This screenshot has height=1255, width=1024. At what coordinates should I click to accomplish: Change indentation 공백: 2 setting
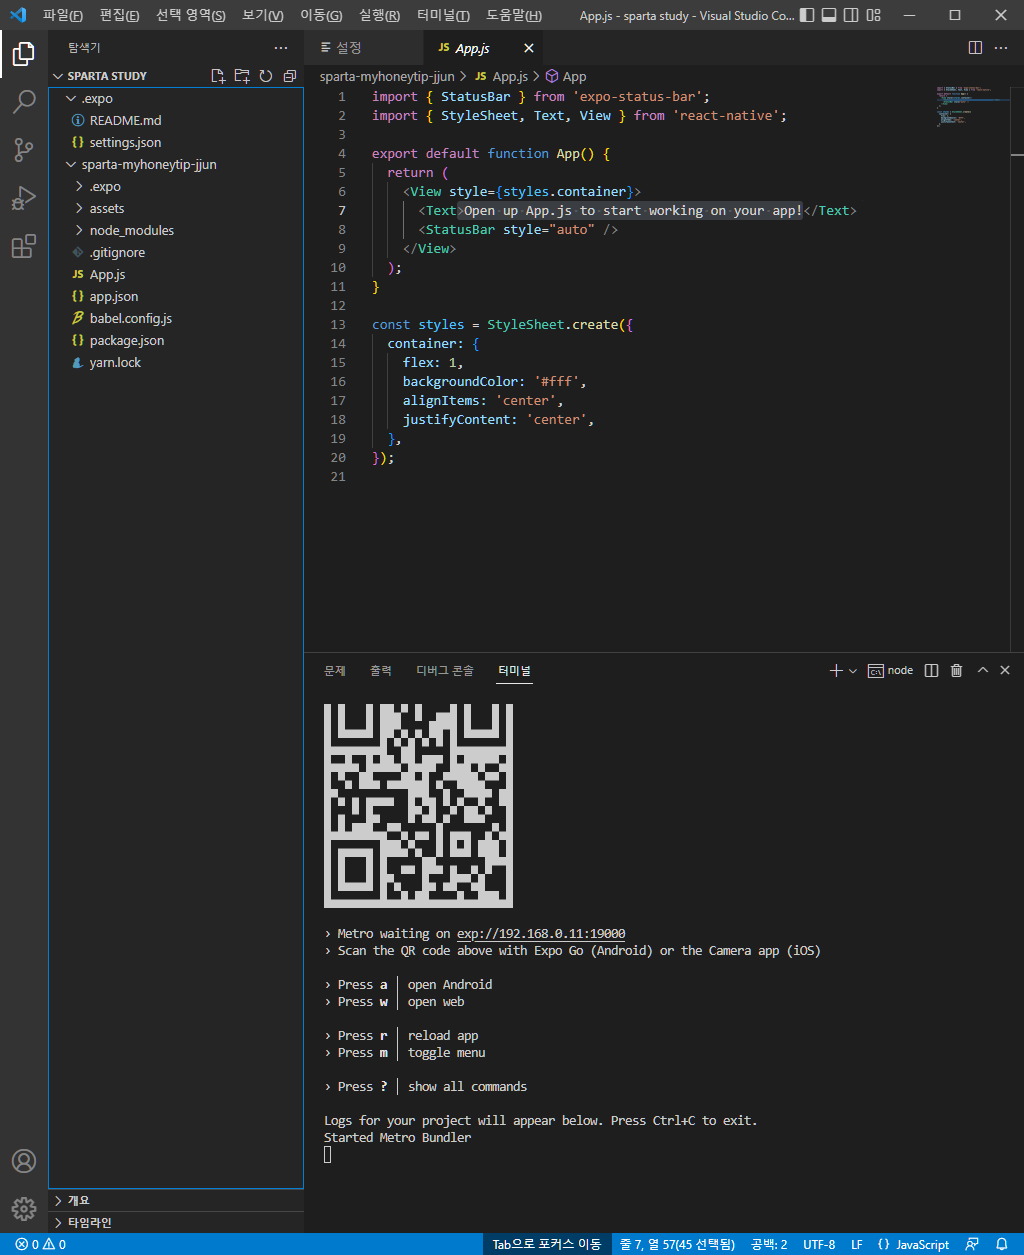(769, 1244)
